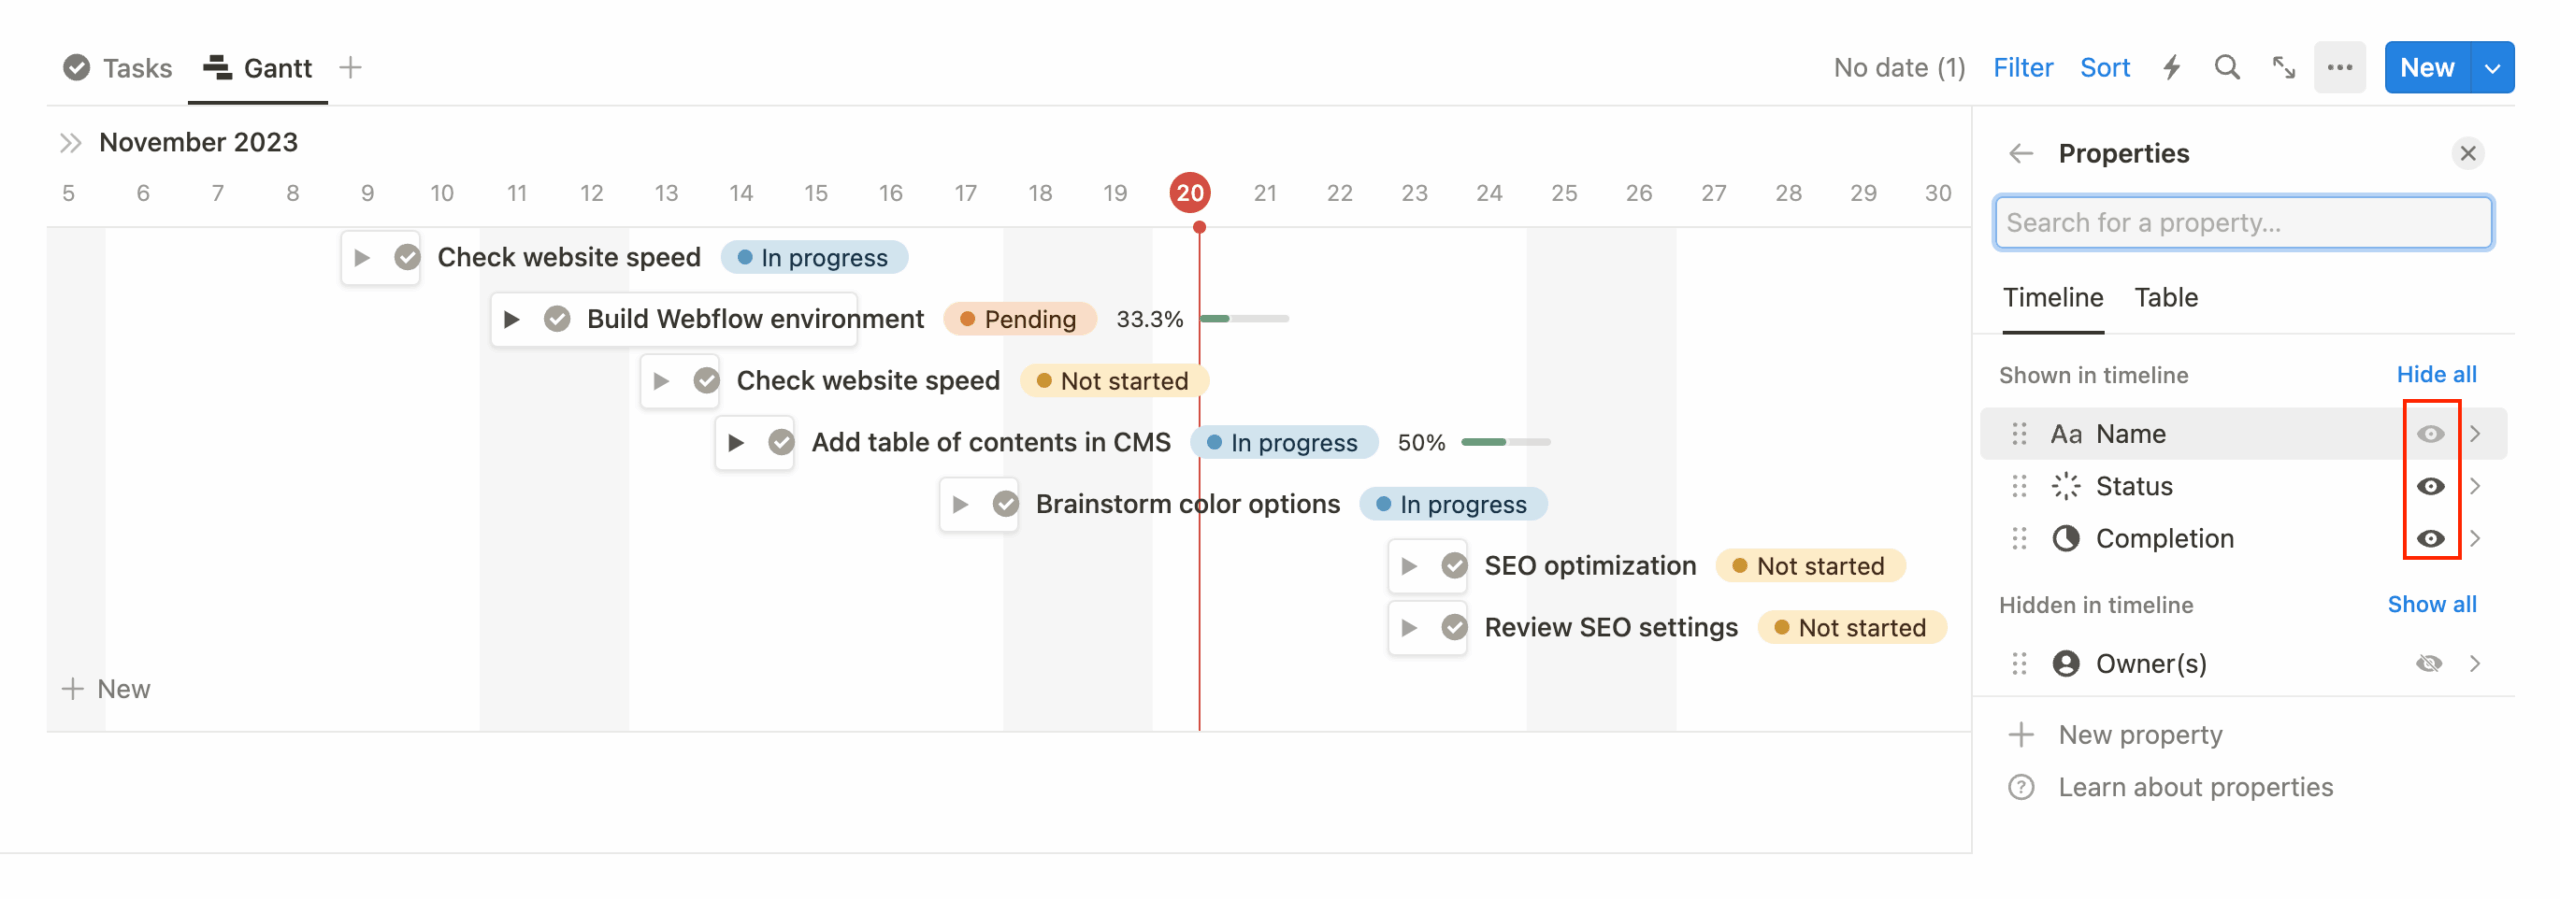Go back using Properties panel arrow
2560x899 pixels.
(x=2021, y=154)
